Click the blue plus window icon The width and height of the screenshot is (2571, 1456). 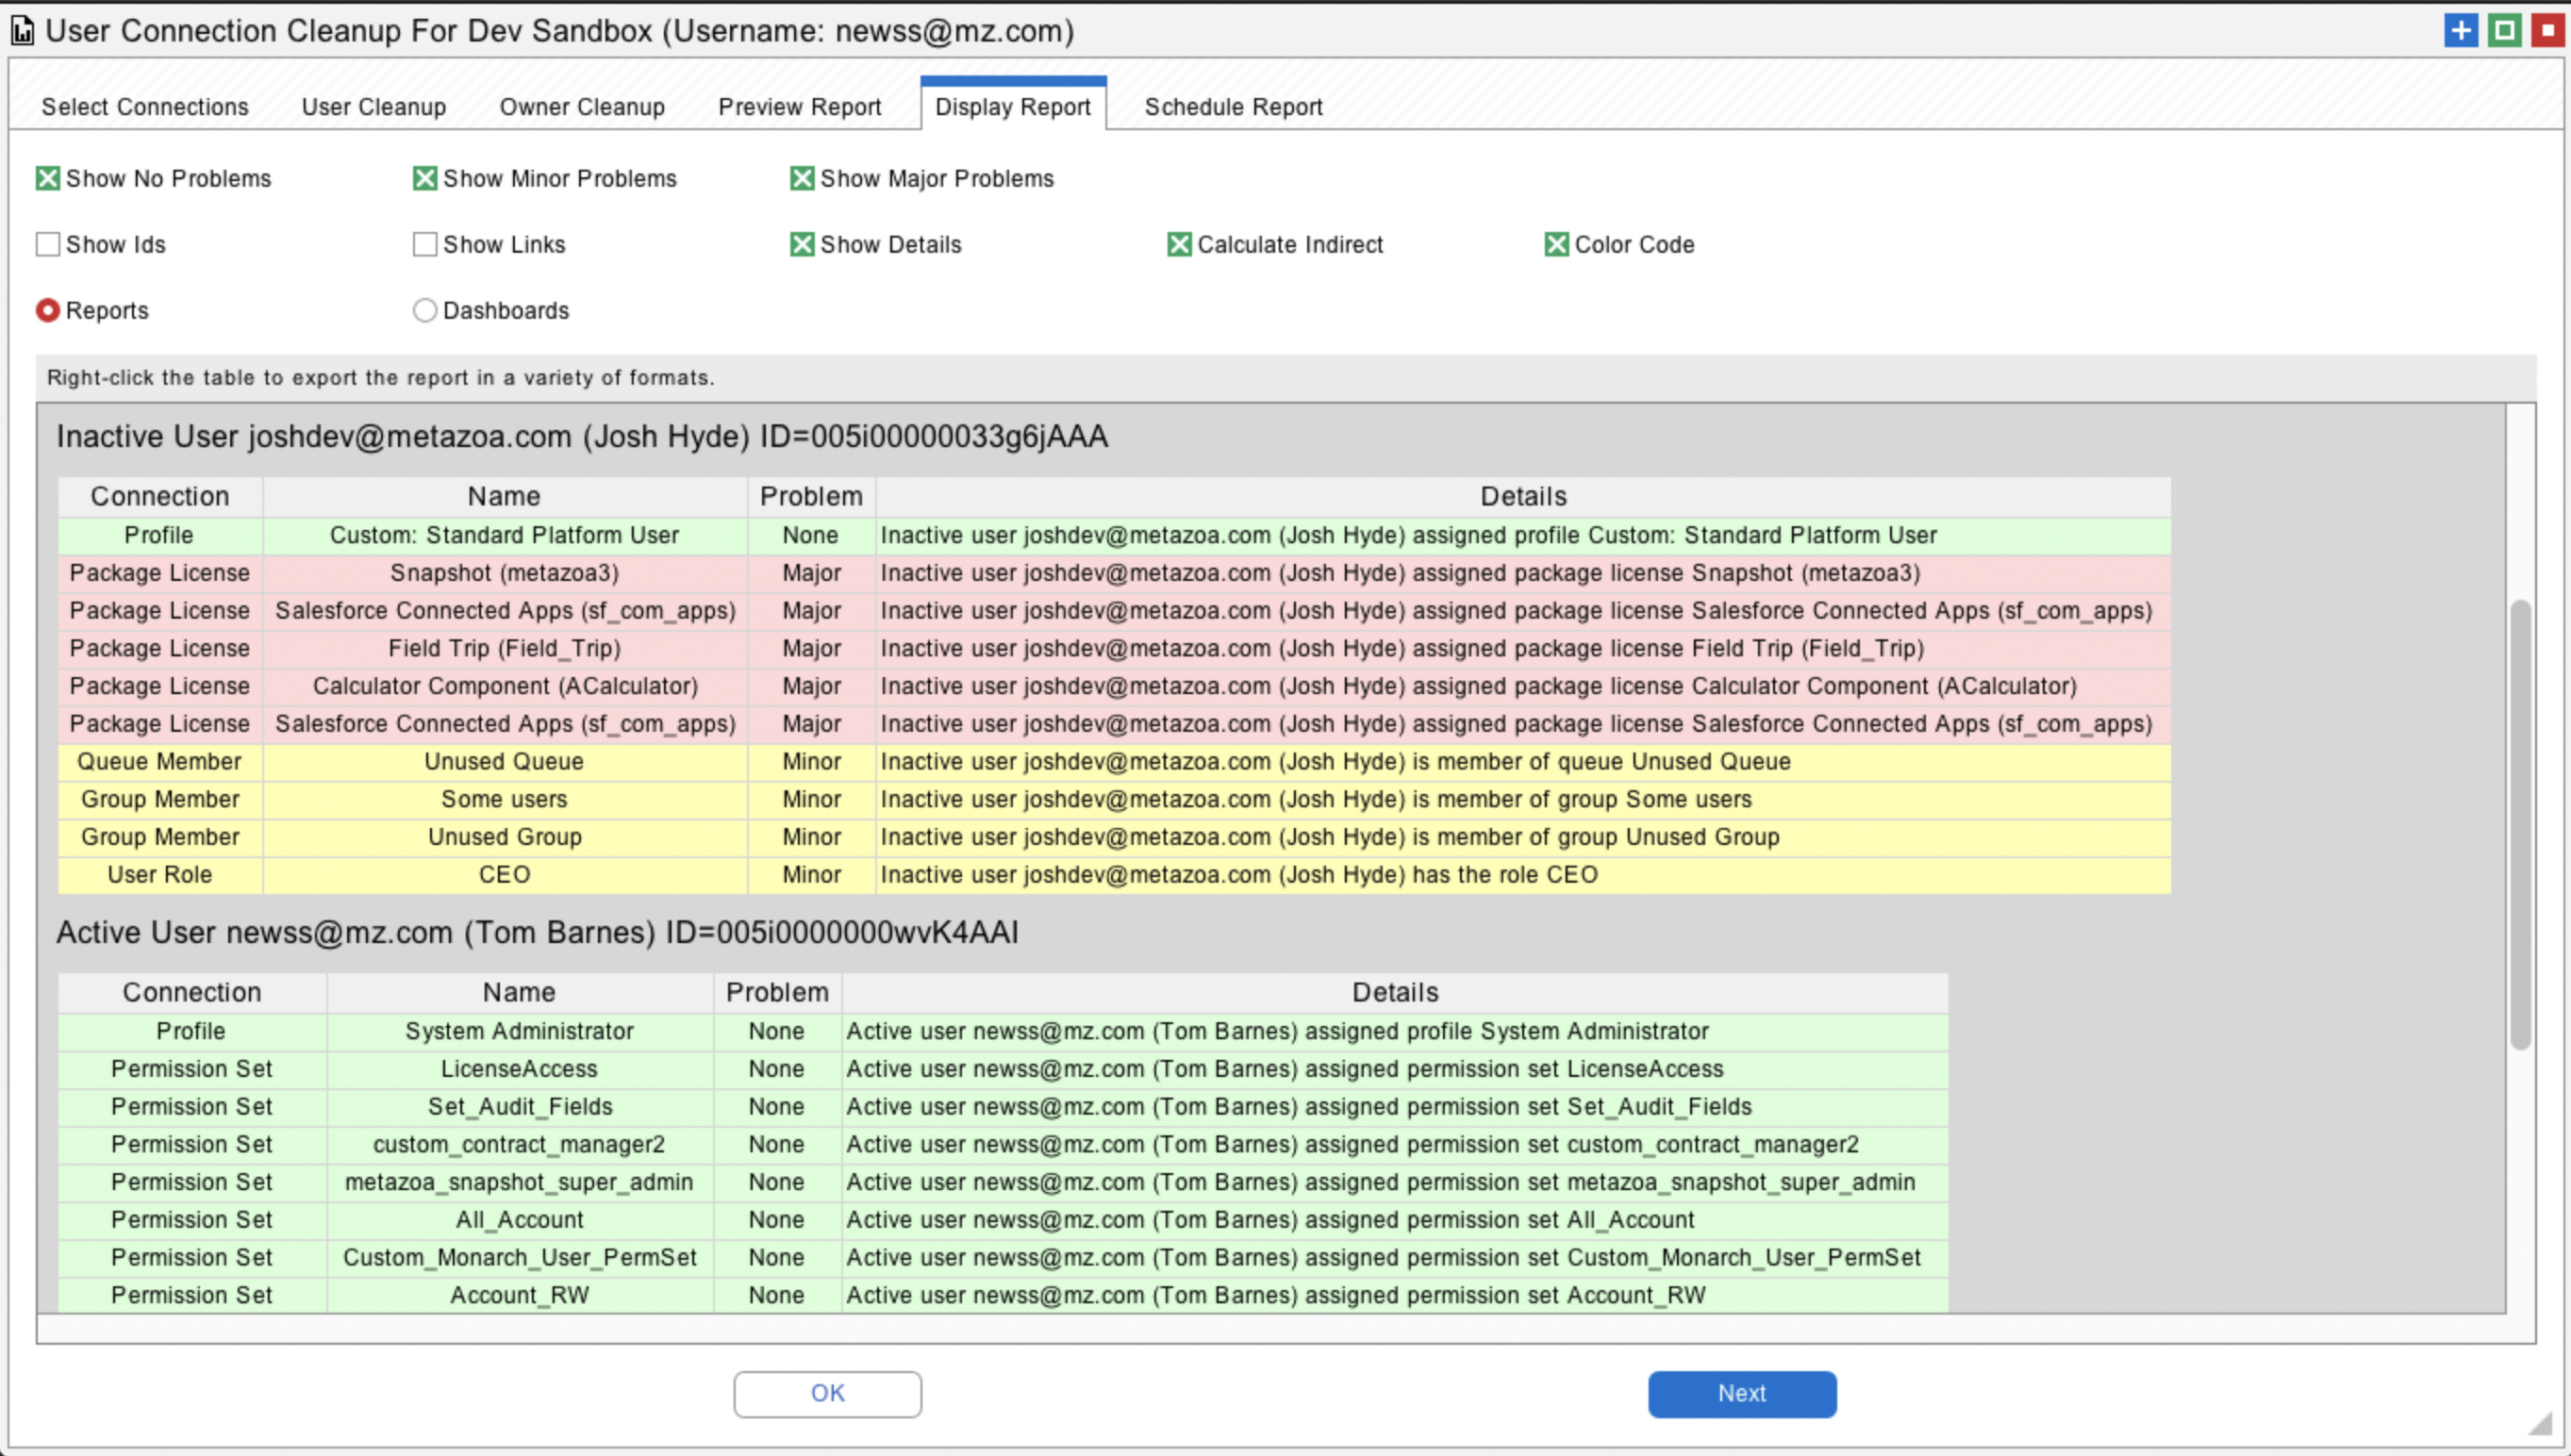click(x=2461, y=30)
